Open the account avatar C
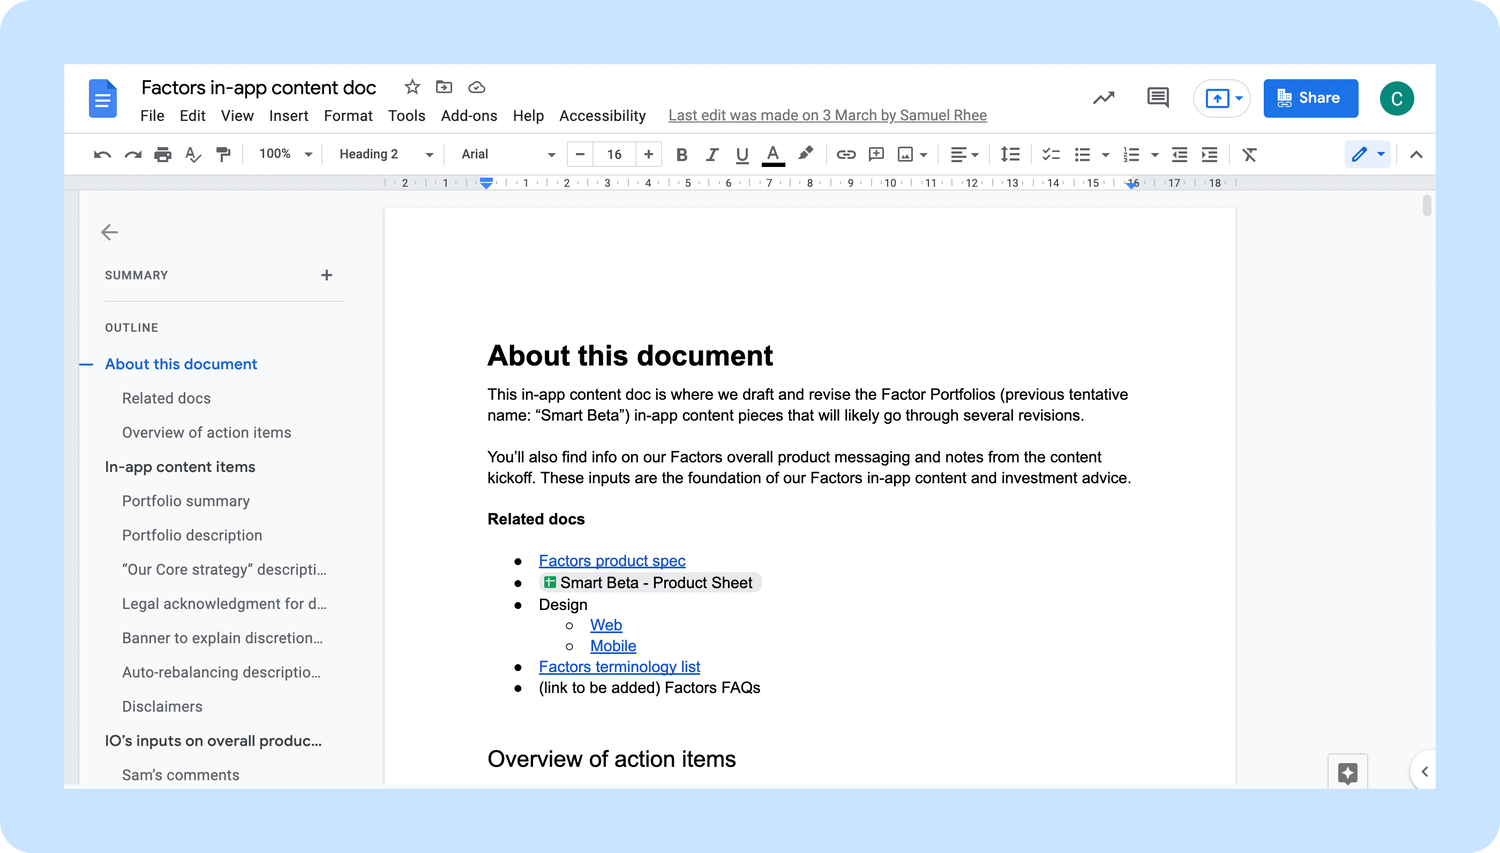Viewport: 1500px width, 853px height. (1397, 98)
